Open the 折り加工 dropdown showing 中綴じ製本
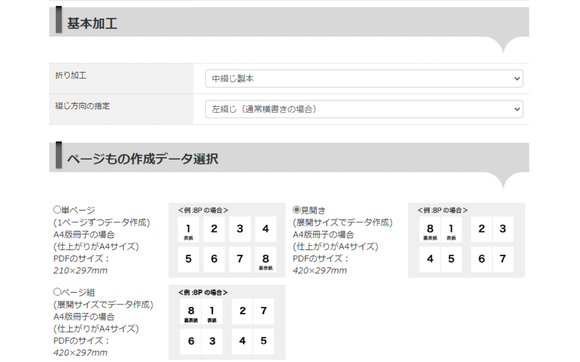The width and height of the screenshot is (580, 362). (364, 78)
